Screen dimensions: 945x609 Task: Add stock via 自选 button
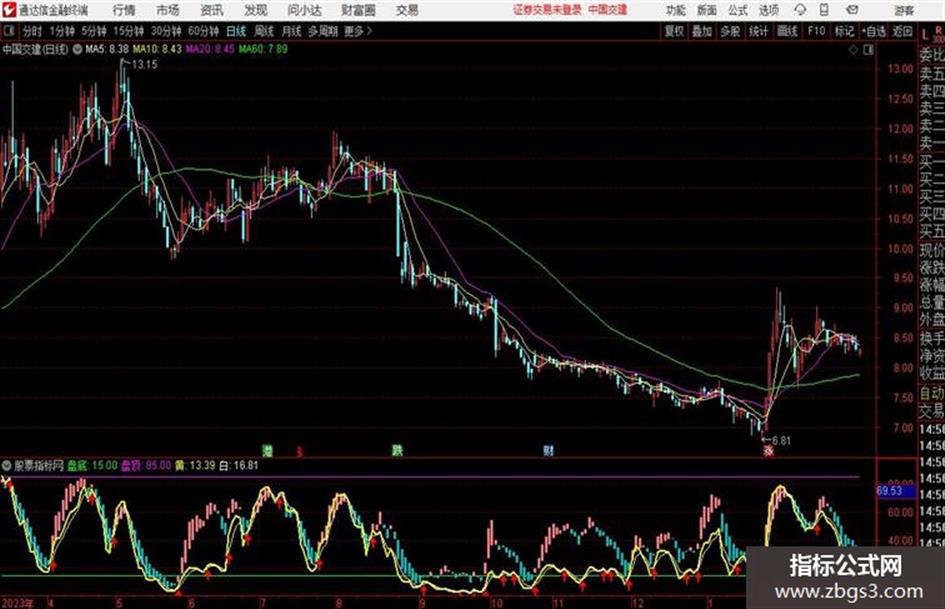point(873,31)
